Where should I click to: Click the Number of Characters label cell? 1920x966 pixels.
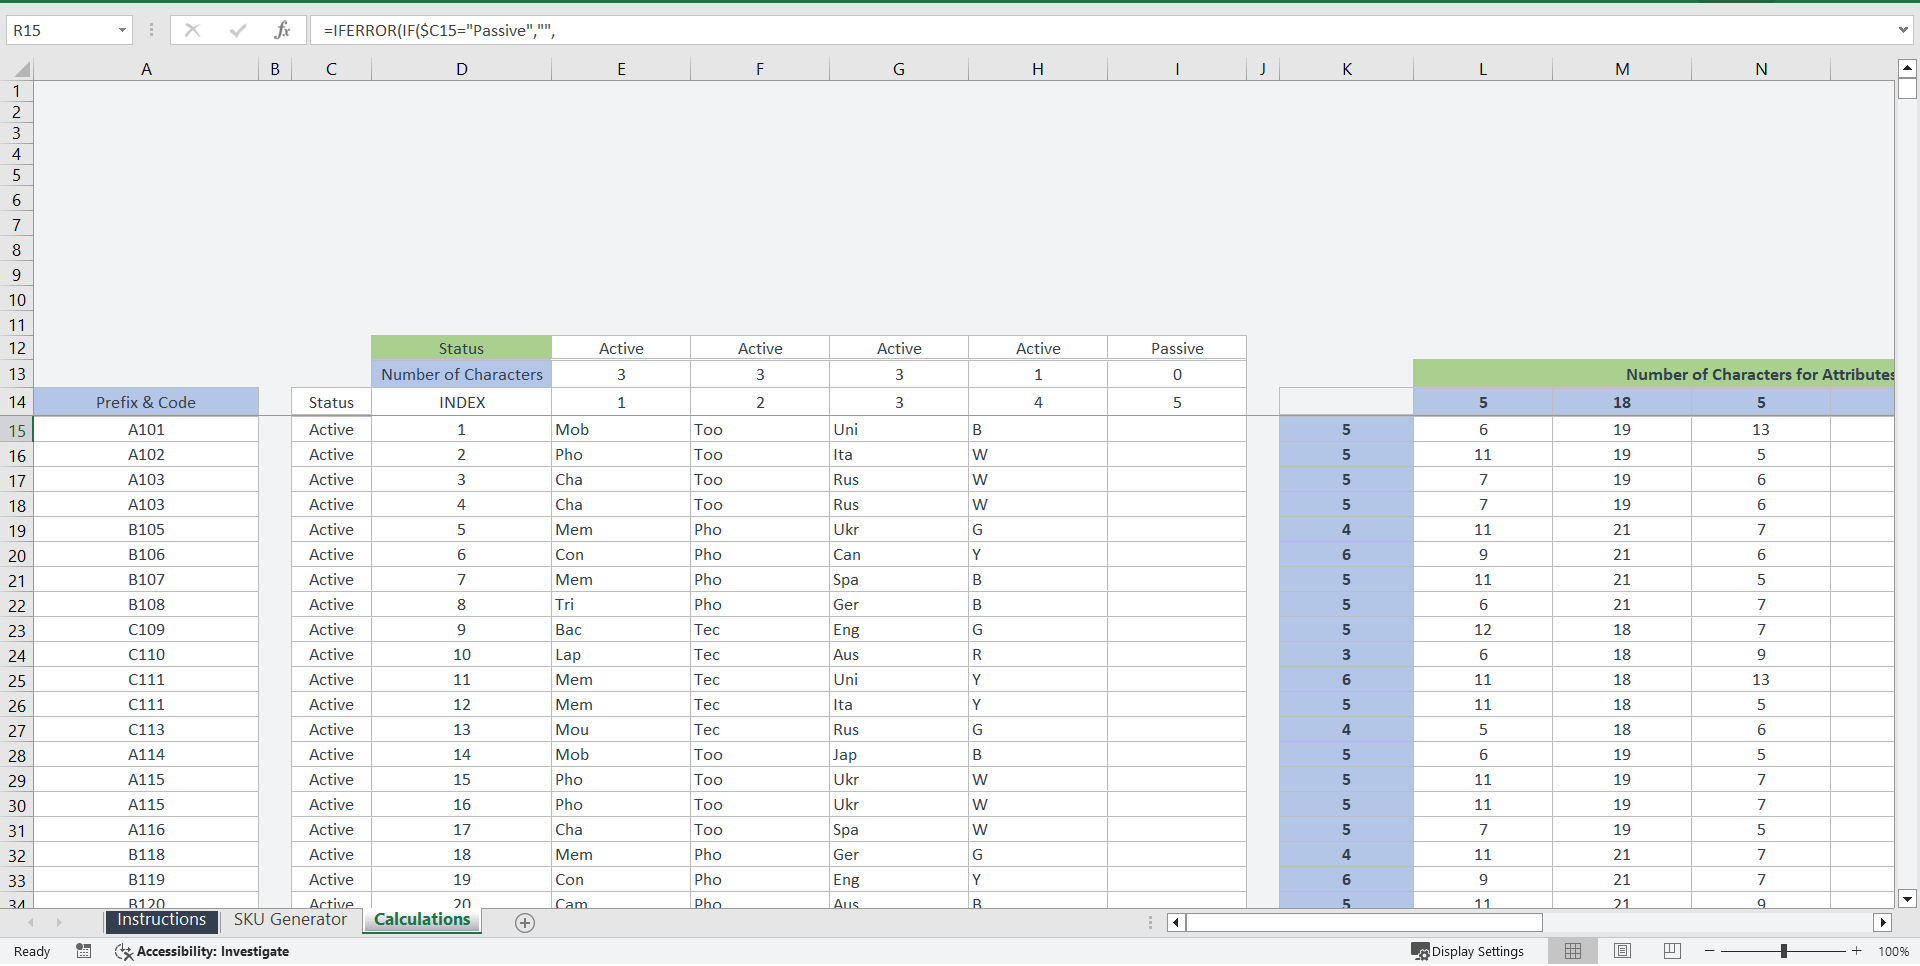[461, 374]
